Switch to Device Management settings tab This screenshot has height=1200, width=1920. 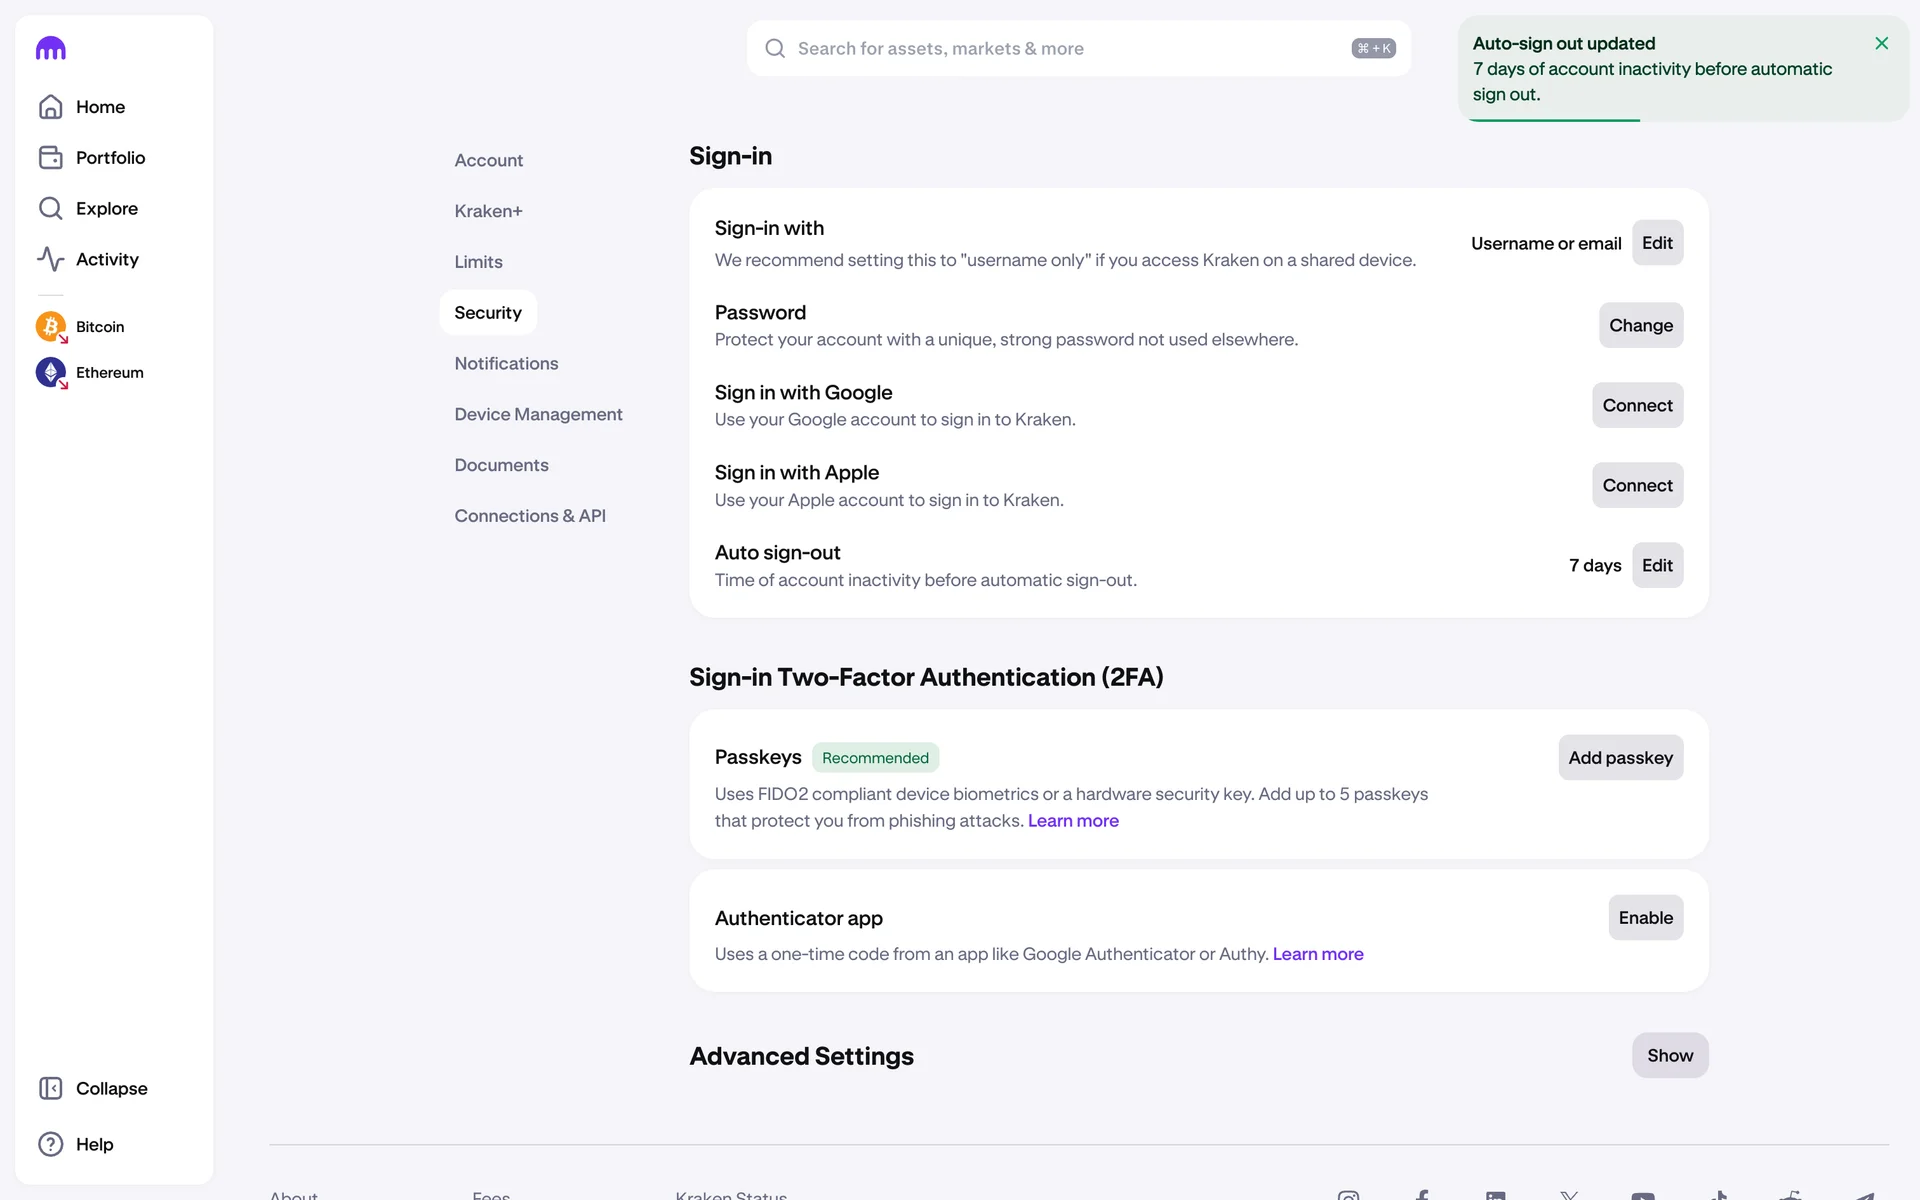coord(538,414)
